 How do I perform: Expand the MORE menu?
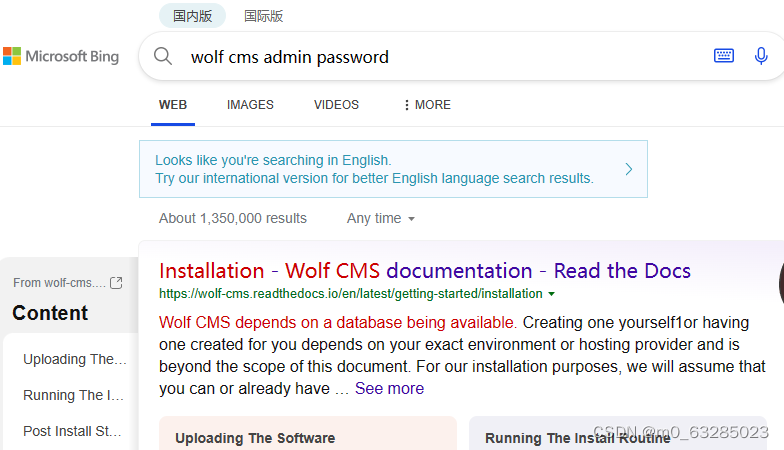(428, 105)
